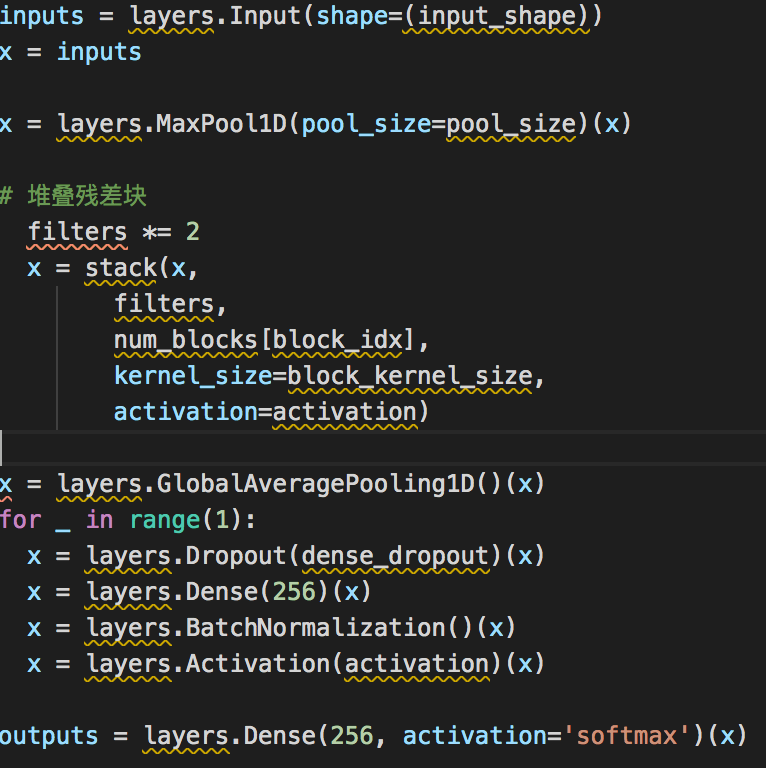This screenshot has width=766, height=768.
Task: Click the Chinese comment line
Action: coord(73,196)
